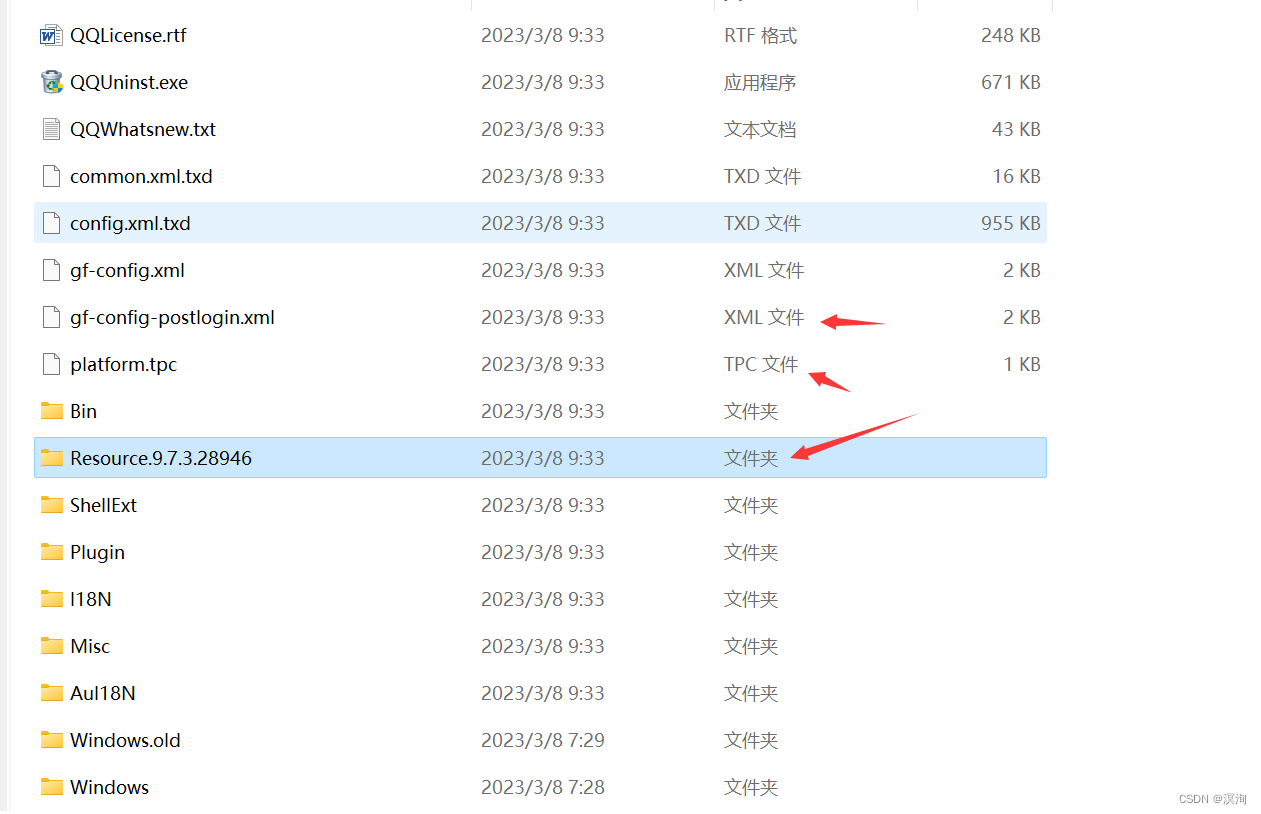The height and width of the screenshot is (814, 1261).
Task: Click the 文件夹 type of the Plugin row
Action: [751, 552]
